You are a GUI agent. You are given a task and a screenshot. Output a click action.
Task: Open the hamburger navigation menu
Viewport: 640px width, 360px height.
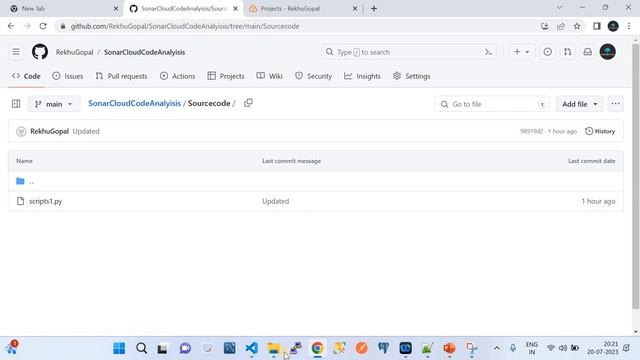pyautogui.click(x=16, y=52)
